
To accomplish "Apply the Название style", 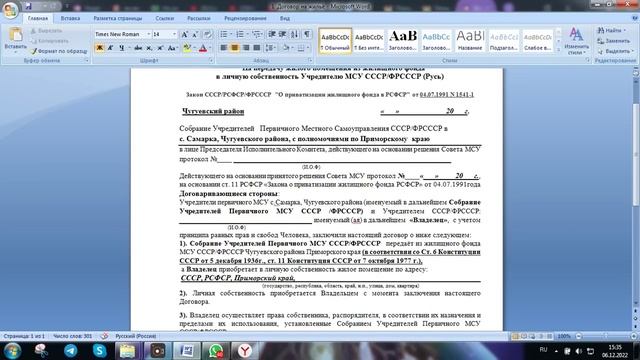I will (470, 41).
